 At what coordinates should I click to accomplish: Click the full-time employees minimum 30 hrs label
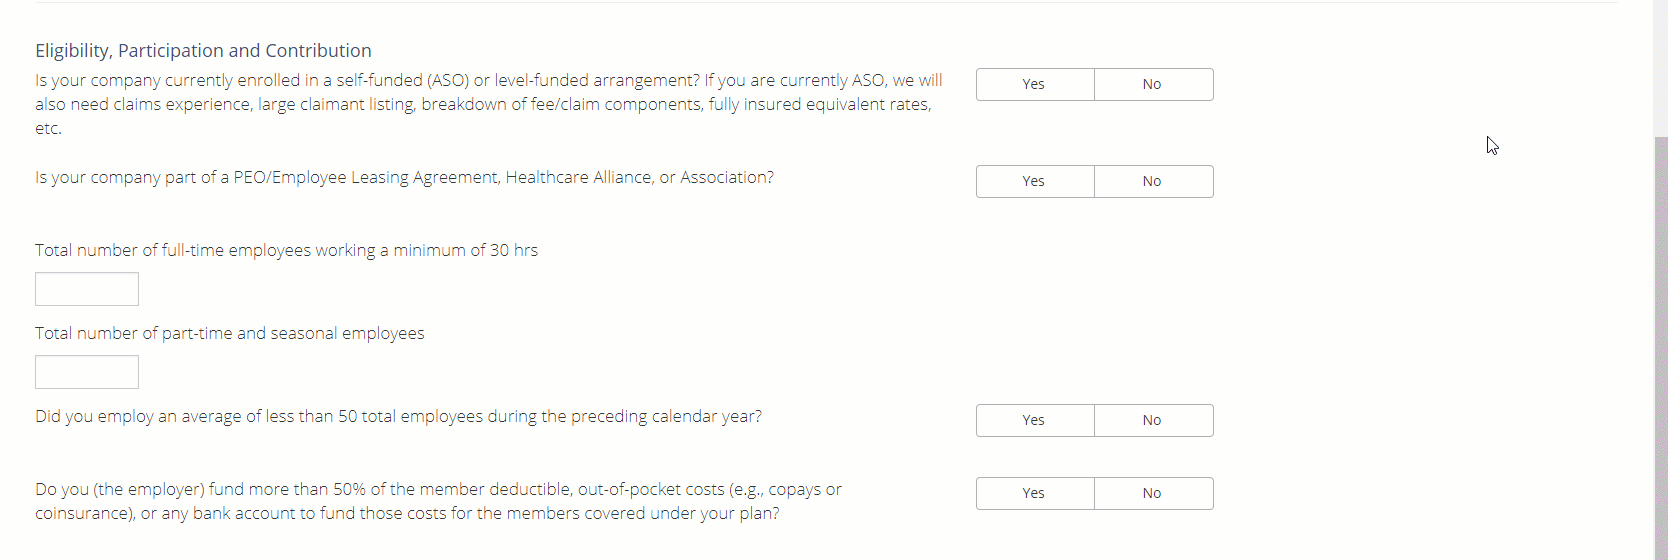coord(286,251)
